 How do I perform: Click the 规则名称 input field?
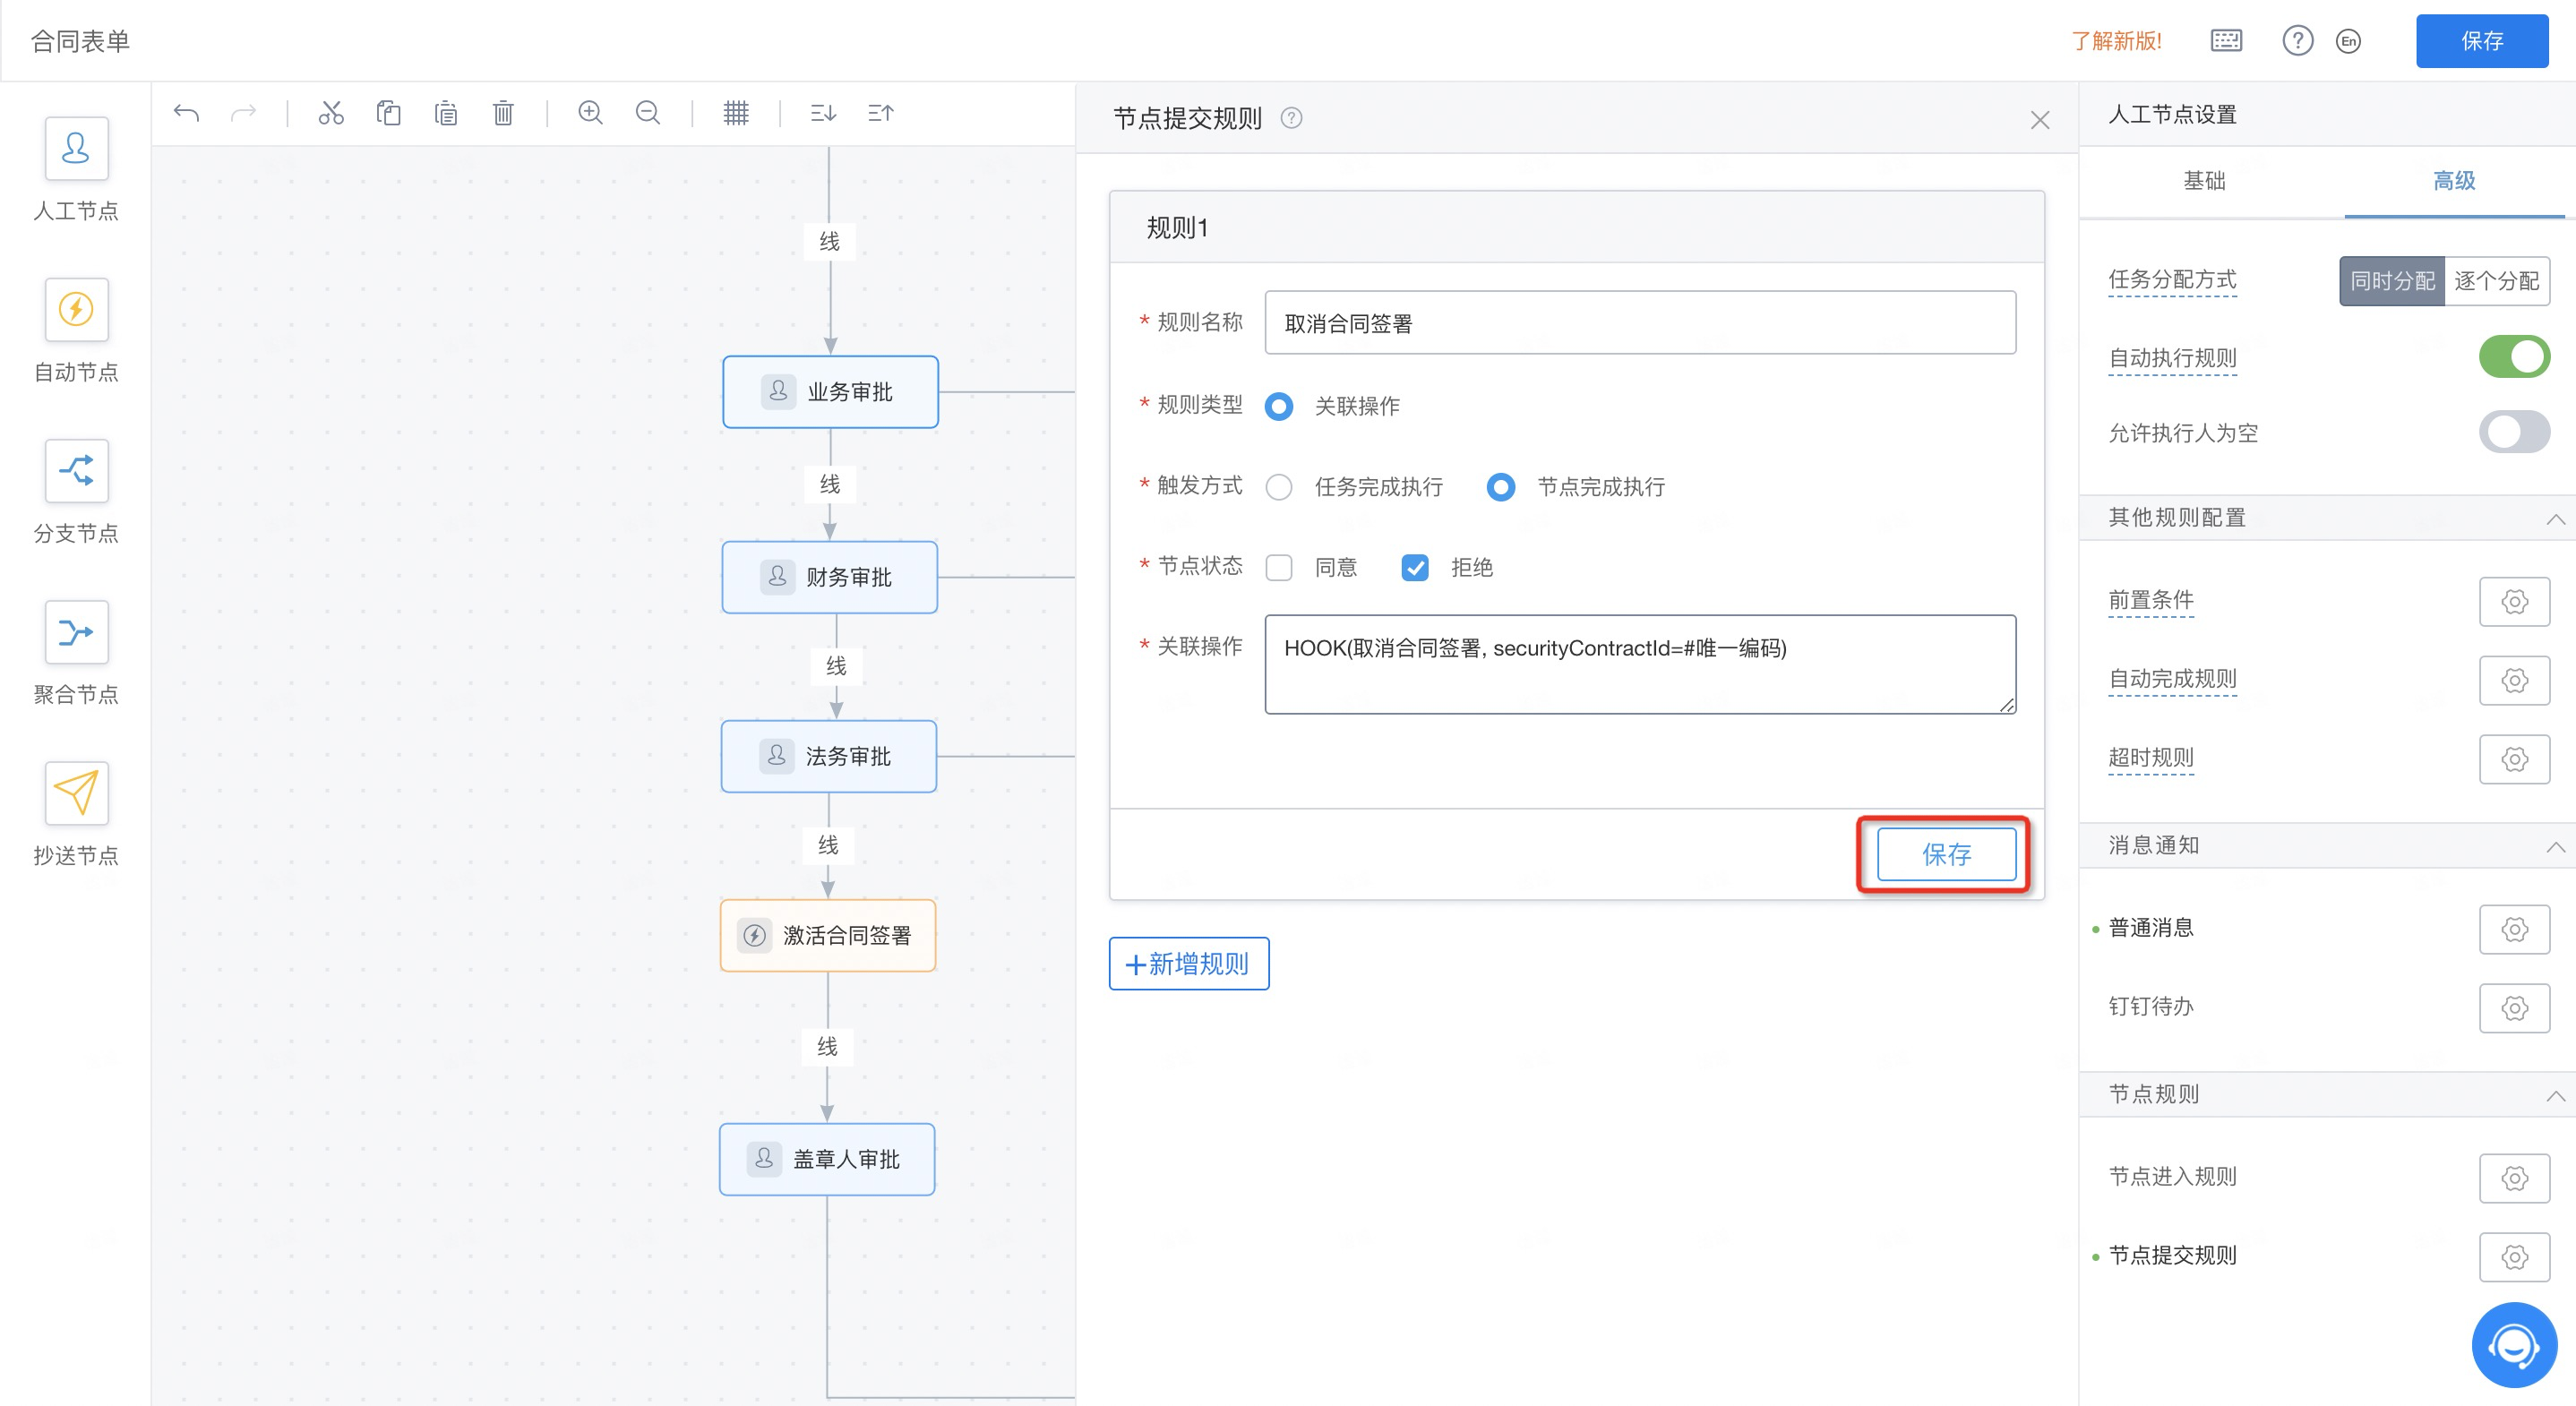1639,323
